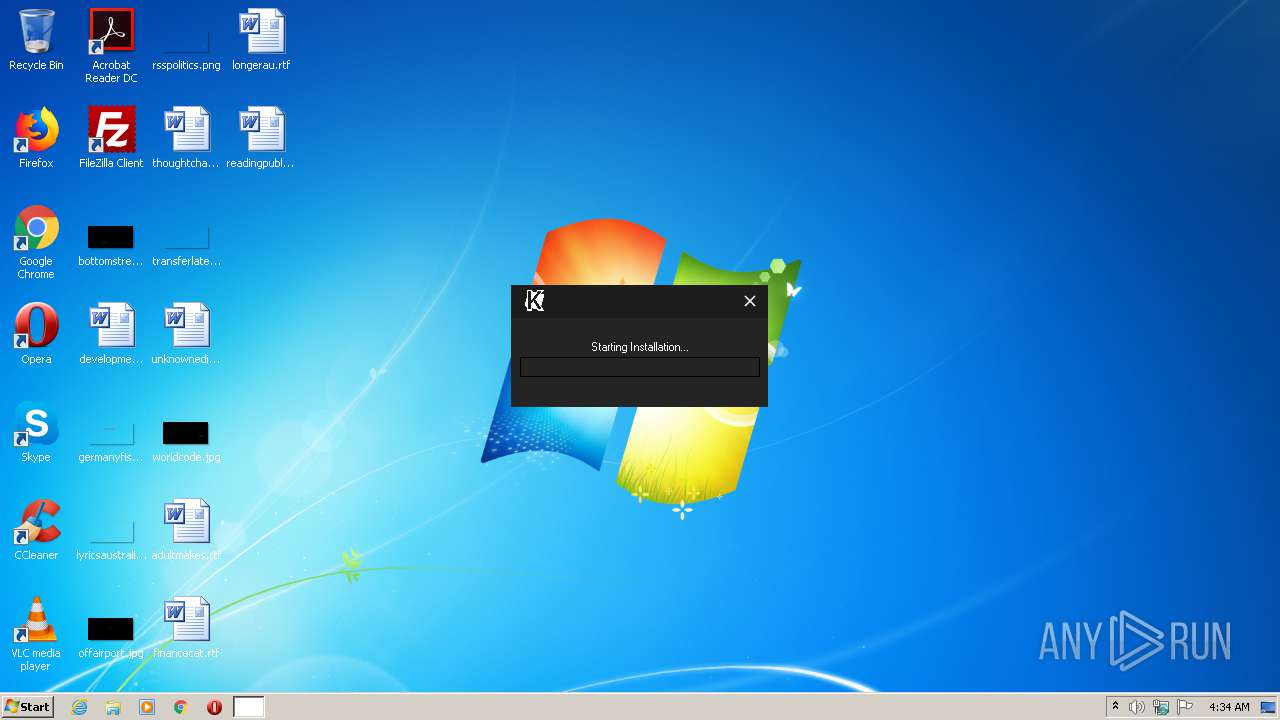Image resolution: width=1280 pixels, height=720 pixels.
Task: Open the CCleaner desktop shortcut
Action: pyautogui.click(x=36, y=530)
